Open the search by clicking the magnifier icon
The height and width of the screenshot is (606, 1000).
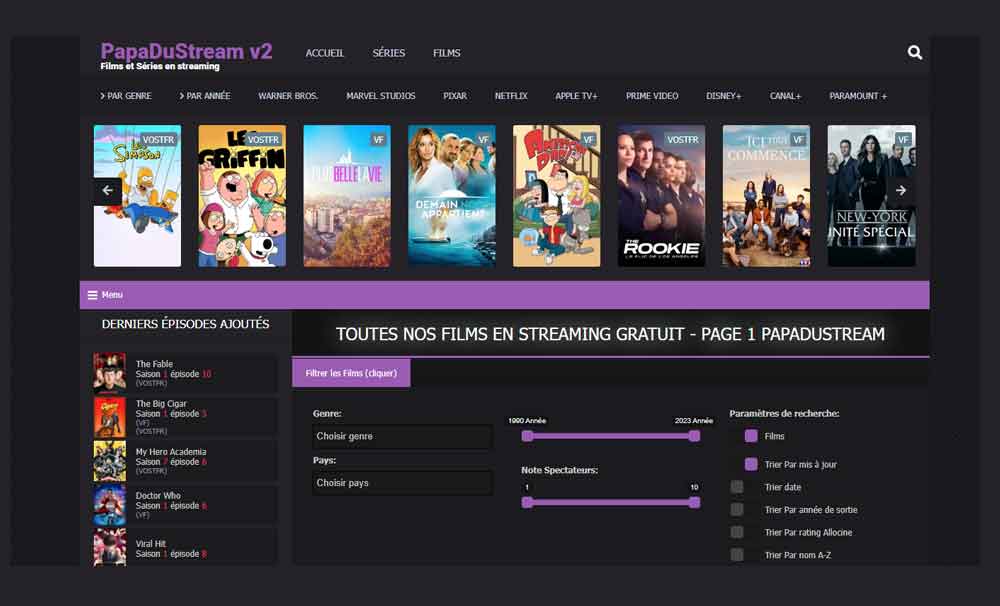click(x=914, y=52)
